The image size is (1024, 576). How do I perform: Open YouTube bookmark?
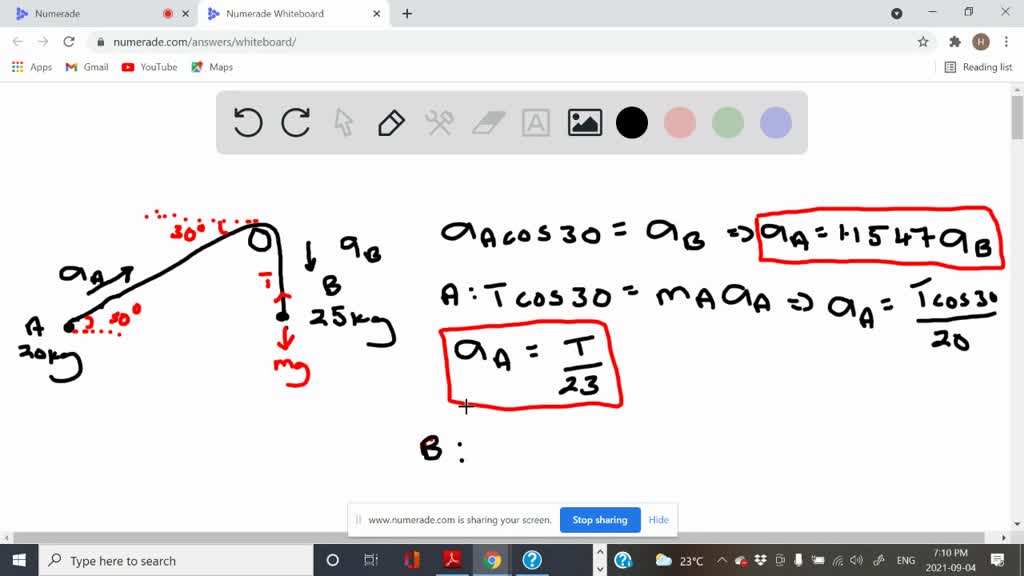pyautogui.click(x=150, y=67)
